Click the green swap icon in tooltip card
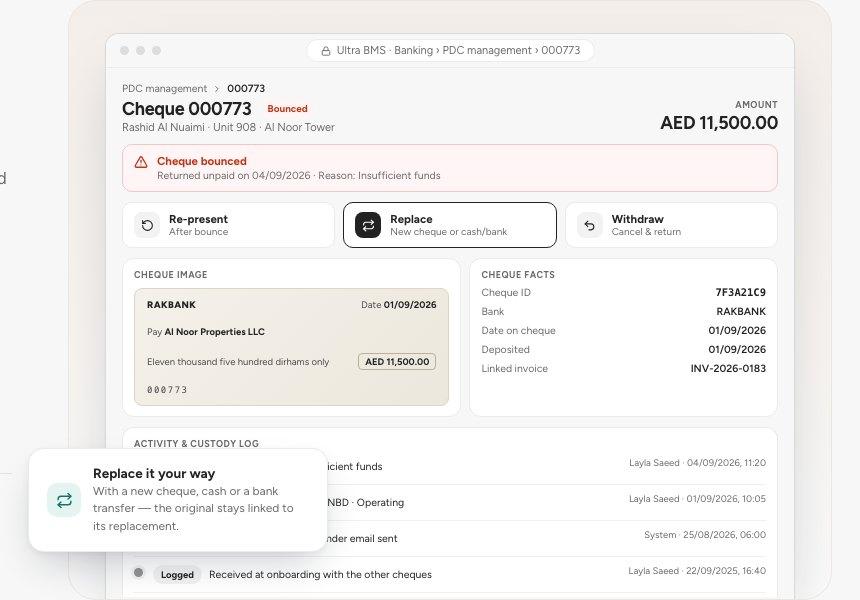 (x=64, y=500)
